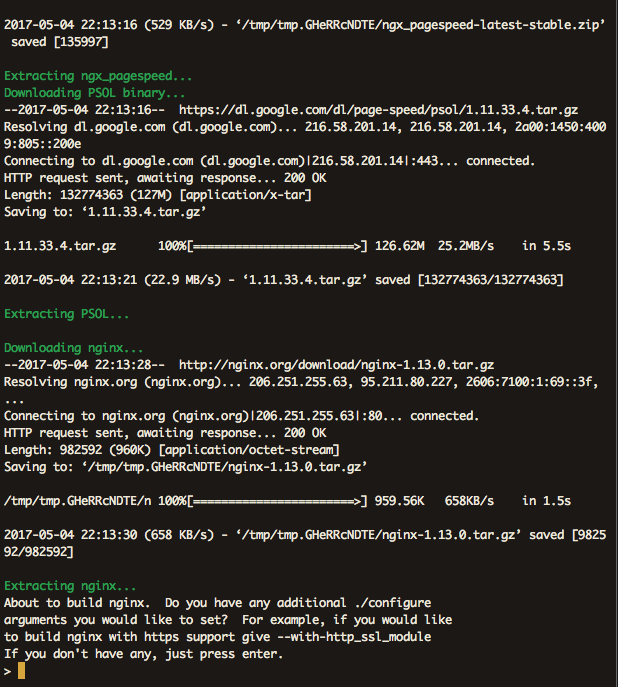Image resolution: width=618 pixels, height=687 pixels.
Task: Click the 'saved [135997]' text
Action: (60, 42)
